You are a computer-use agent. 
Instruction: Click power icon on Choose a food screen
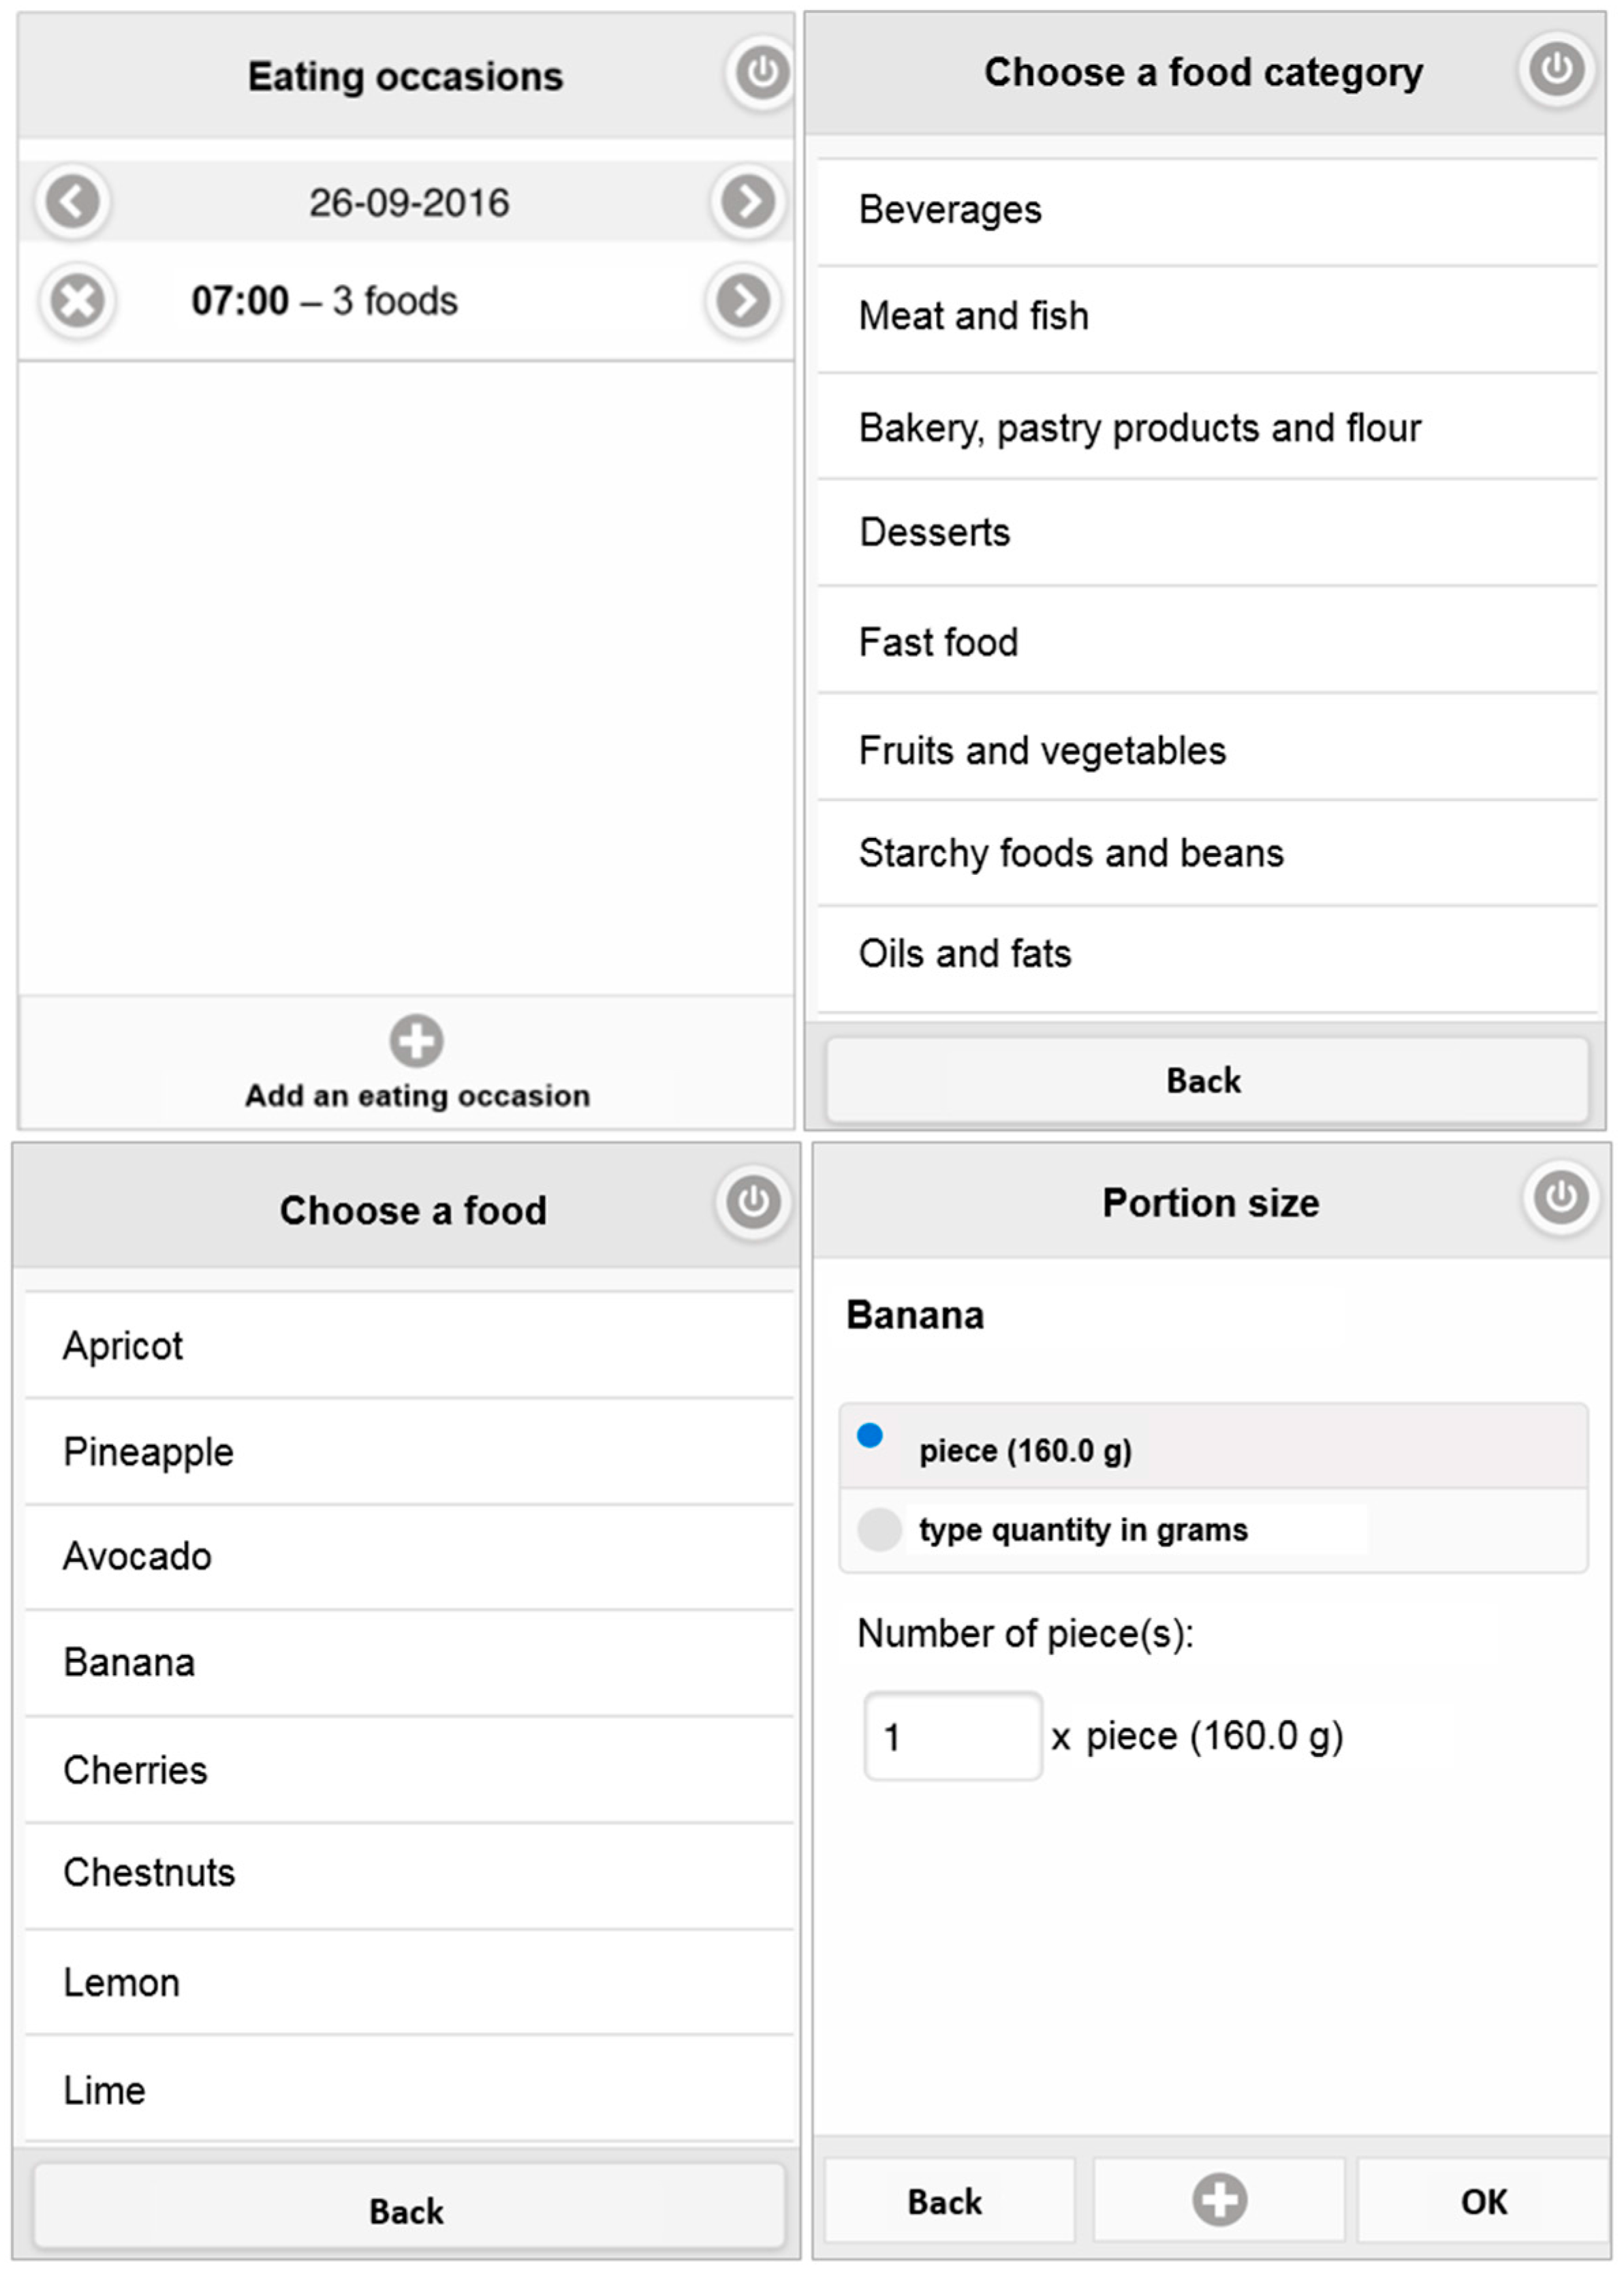click(x=753, y=1201)
